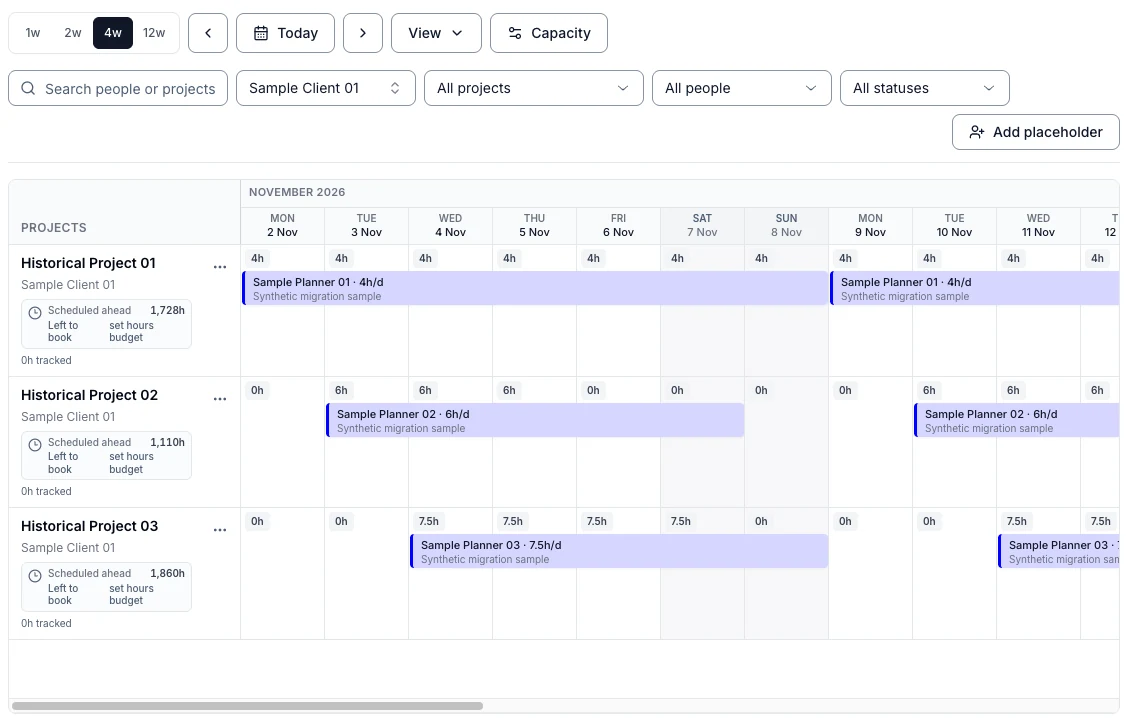Click the SAT 7 Nov column header
The width and height of the screenshot is (1128, 718).
coord(702,225)
